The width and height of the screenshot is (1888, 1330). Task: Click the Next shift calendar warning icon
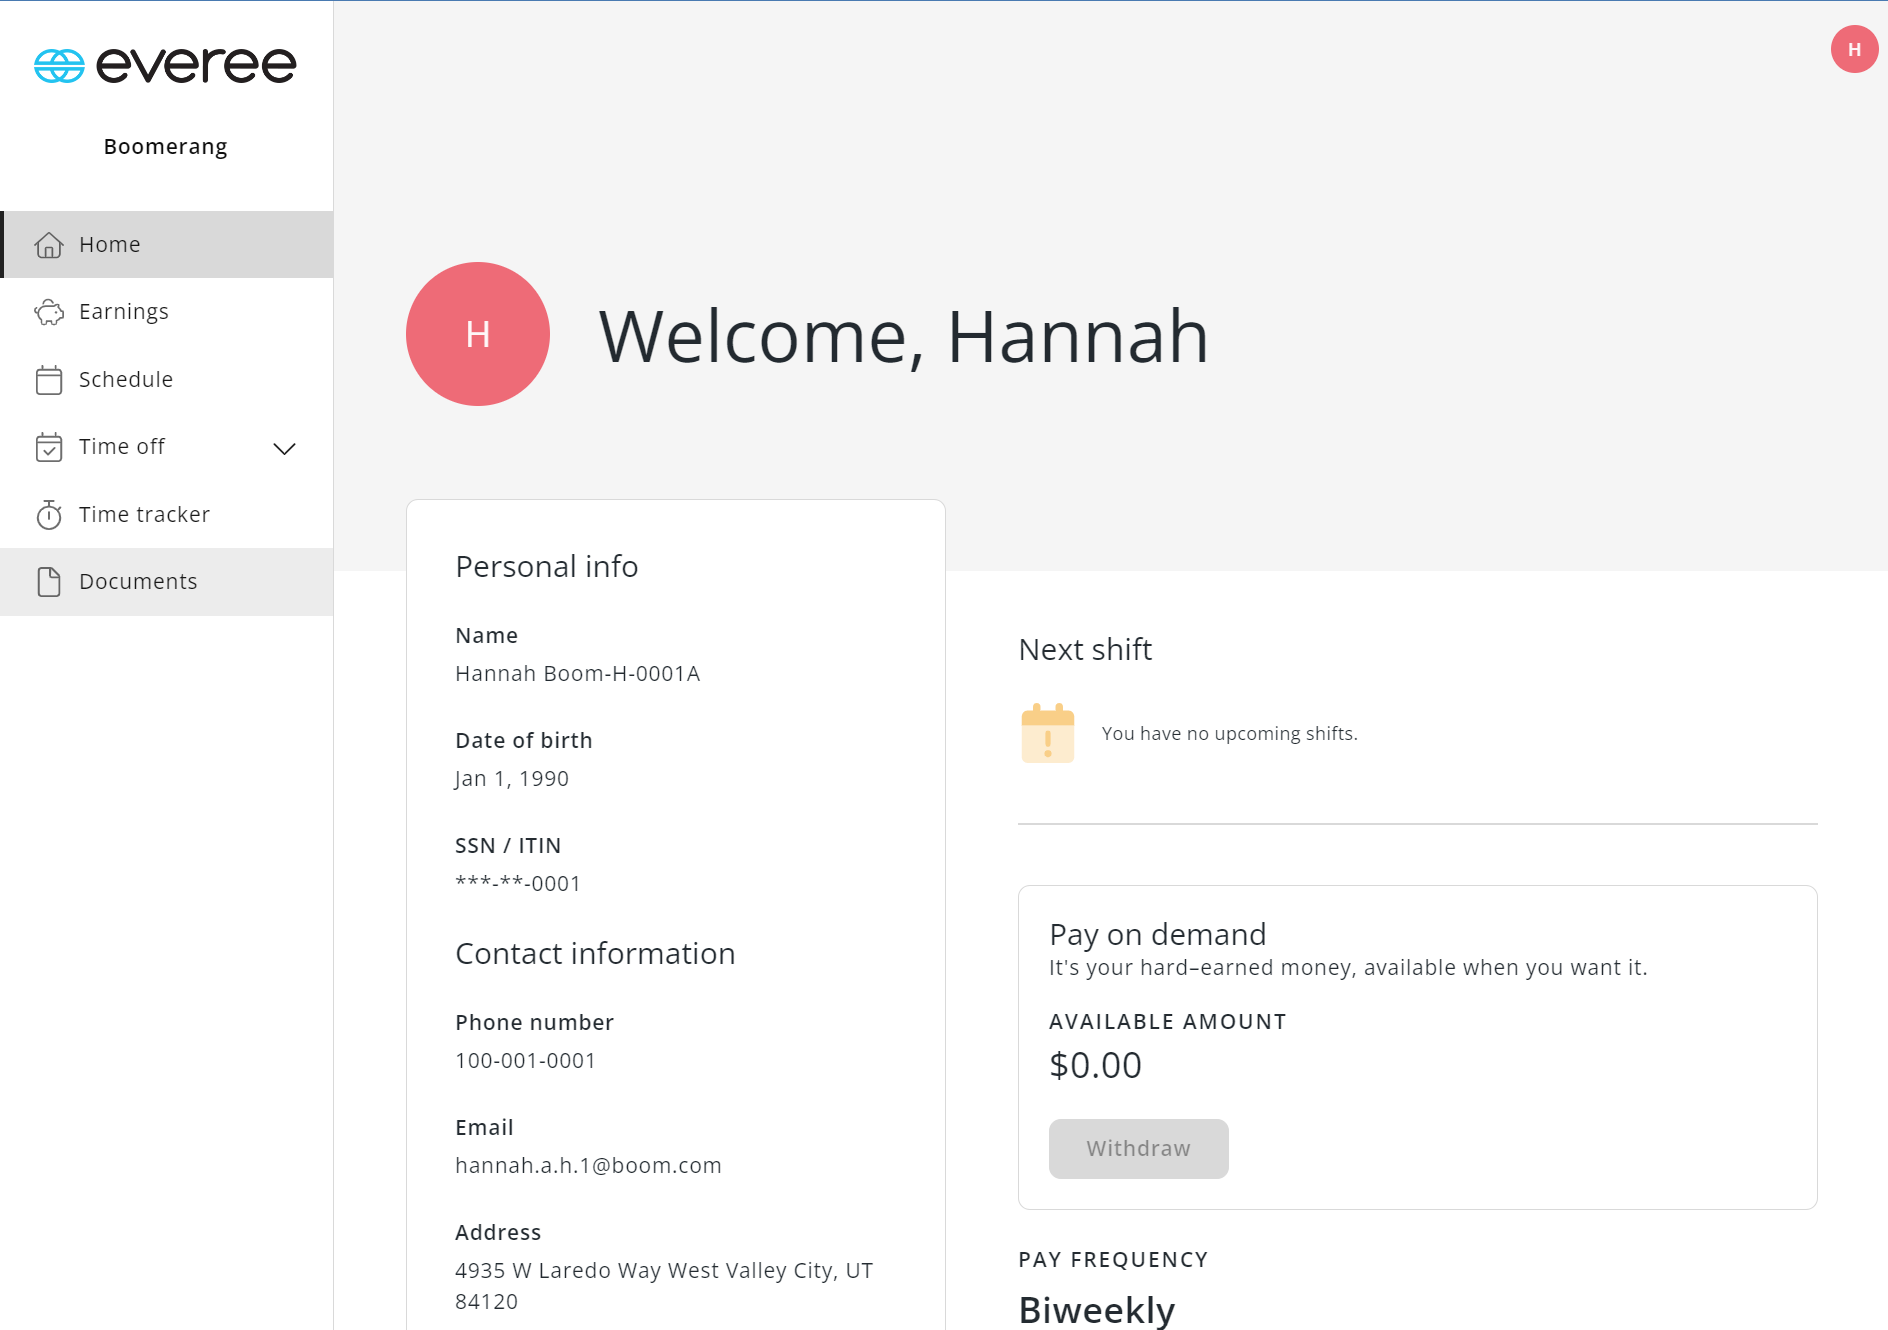click(1048, 733)
